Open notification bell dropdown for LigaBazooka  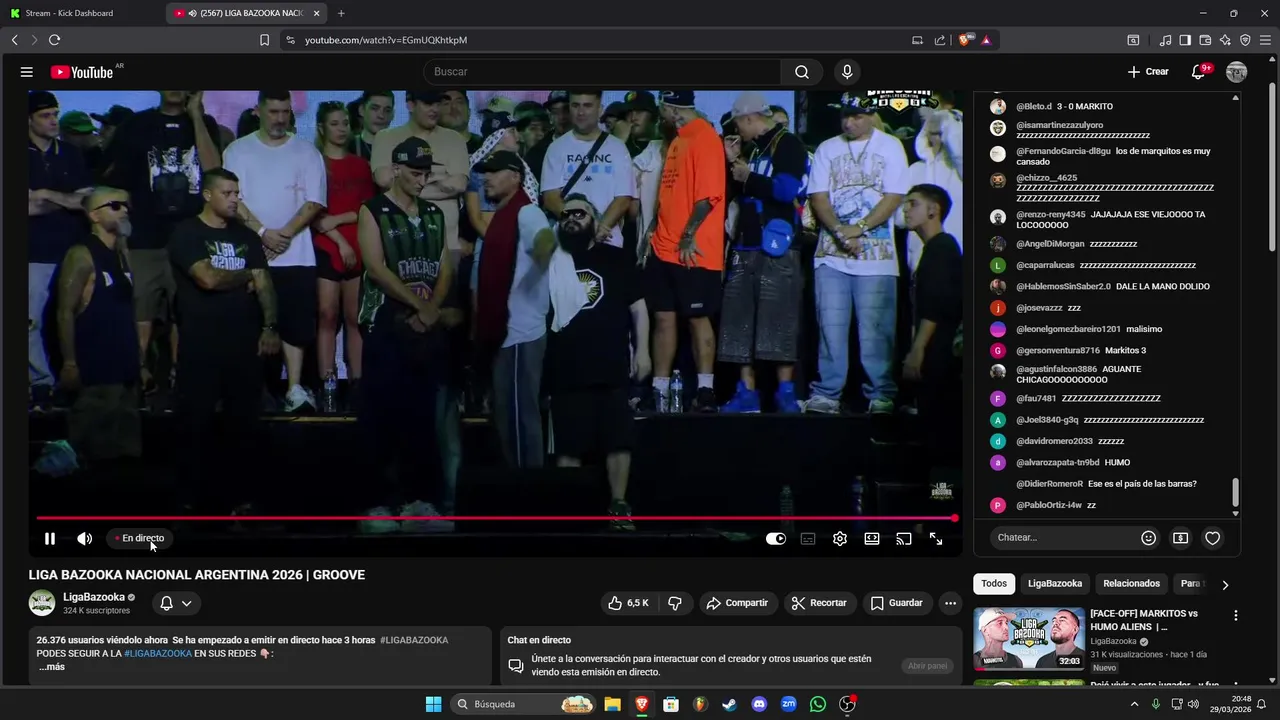click(x=176, y=603)
